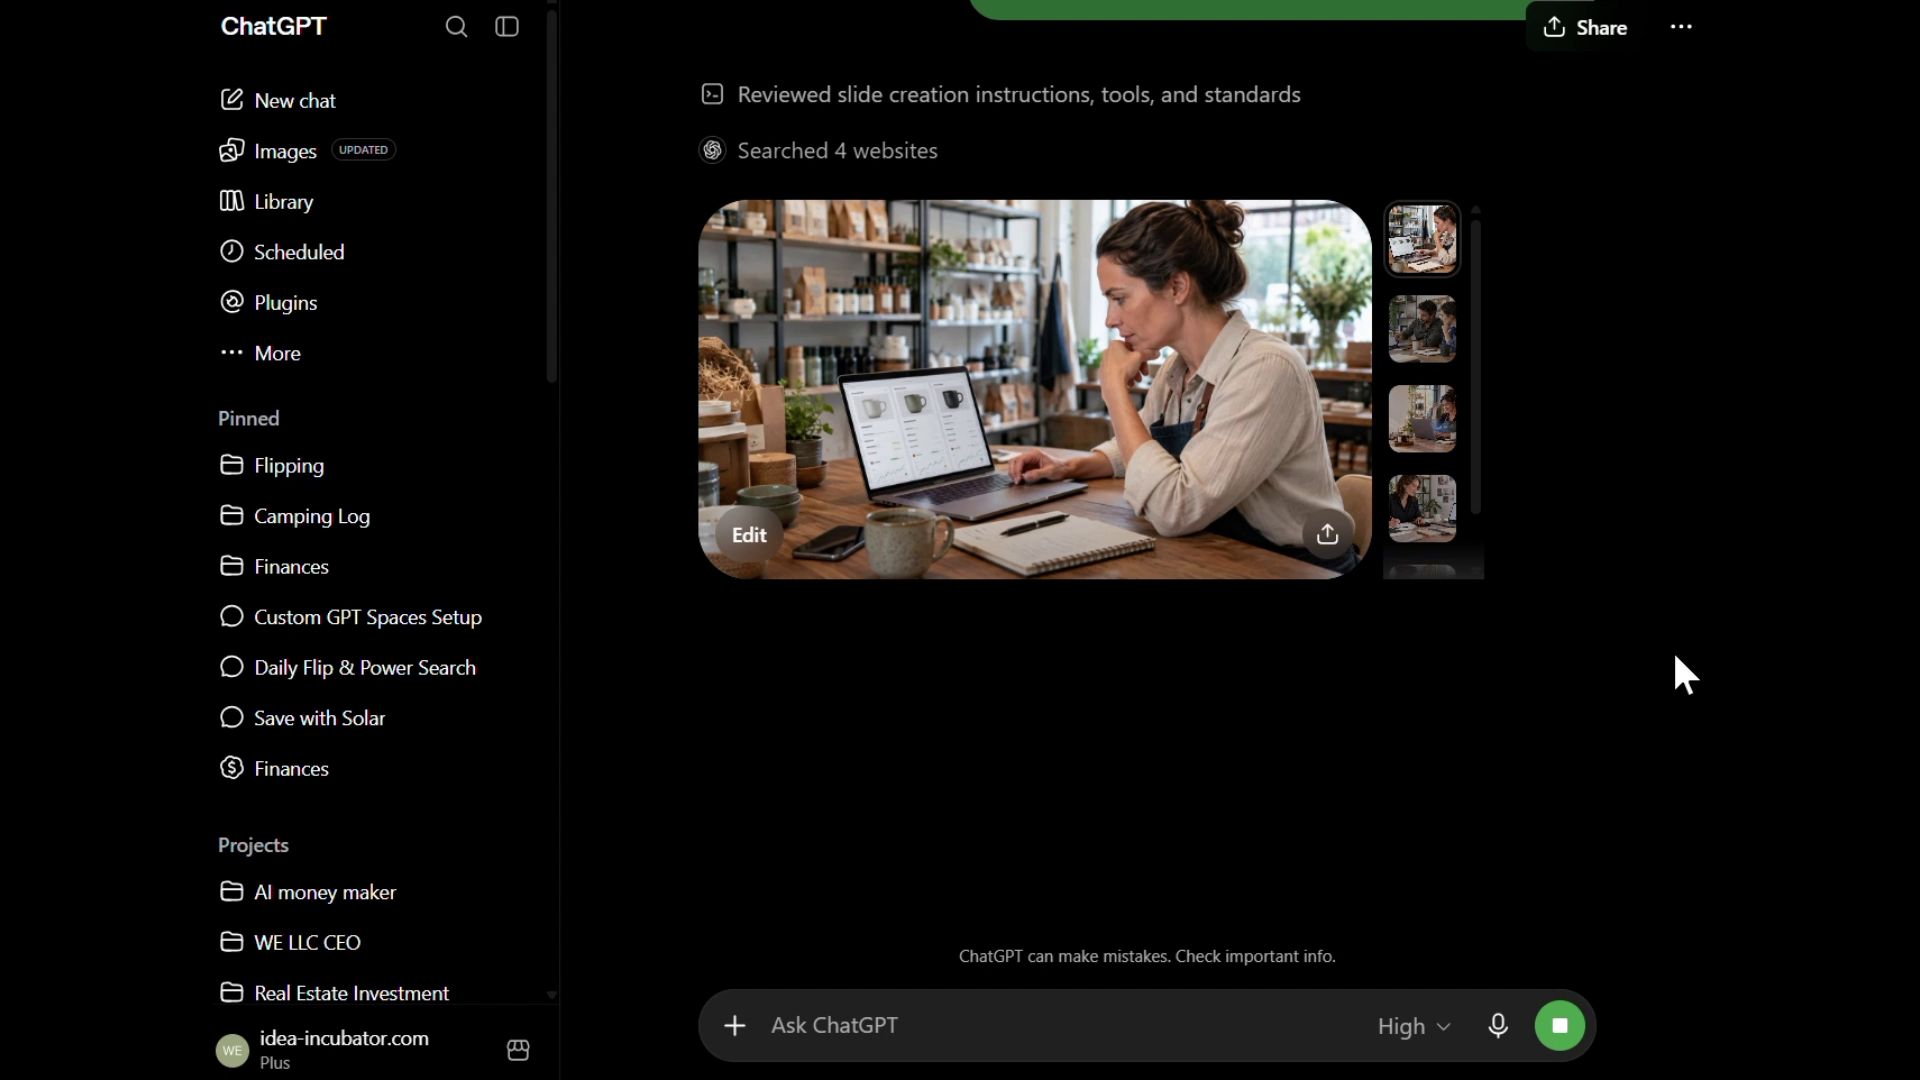Click the share icon on the image
This screenshot has height=1080, width=1920.
click(1327, 535)
